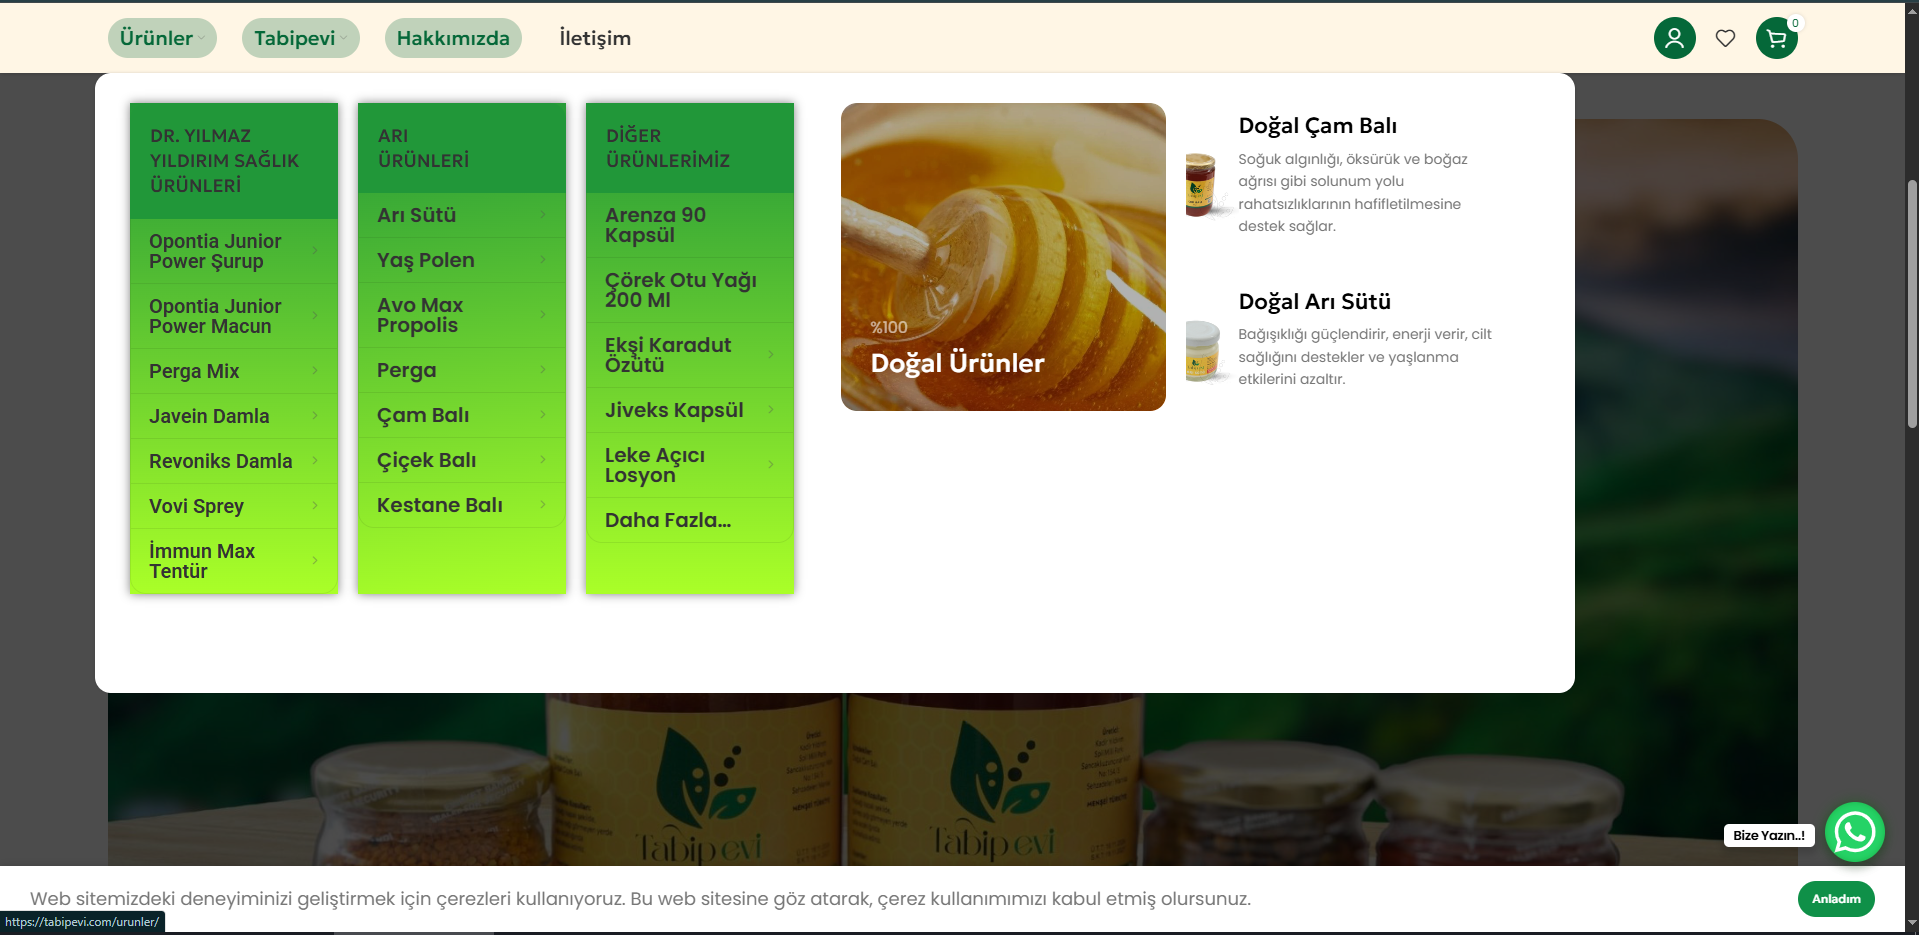
Task: Click the Doğal Çam Balı jar image
Action: (1201, 185)
